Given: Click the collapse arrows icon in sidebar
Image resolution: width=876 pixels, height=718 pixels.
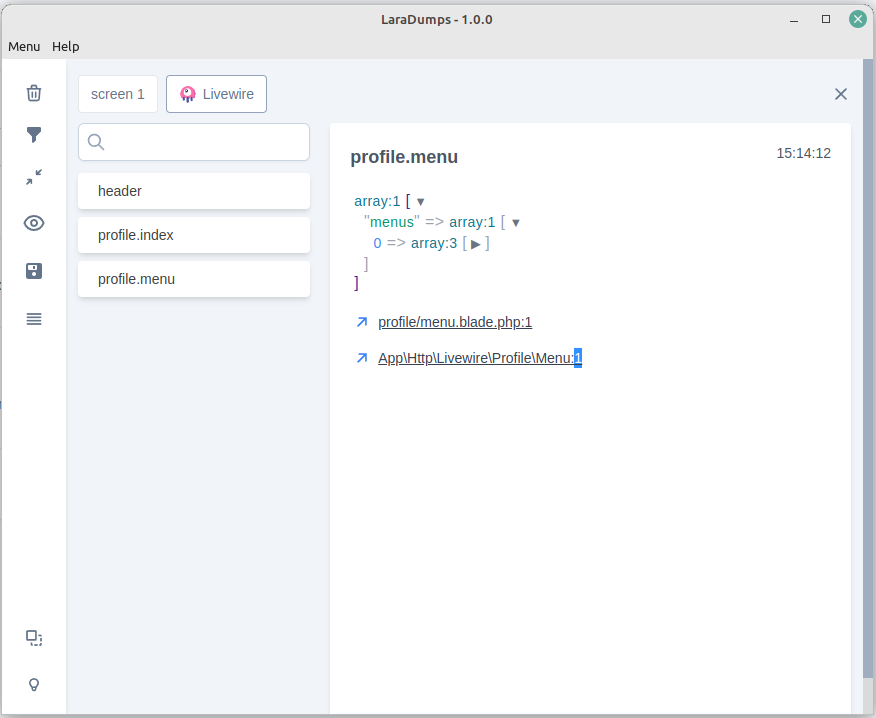Looking at the screenshot, I should [34, 177].
